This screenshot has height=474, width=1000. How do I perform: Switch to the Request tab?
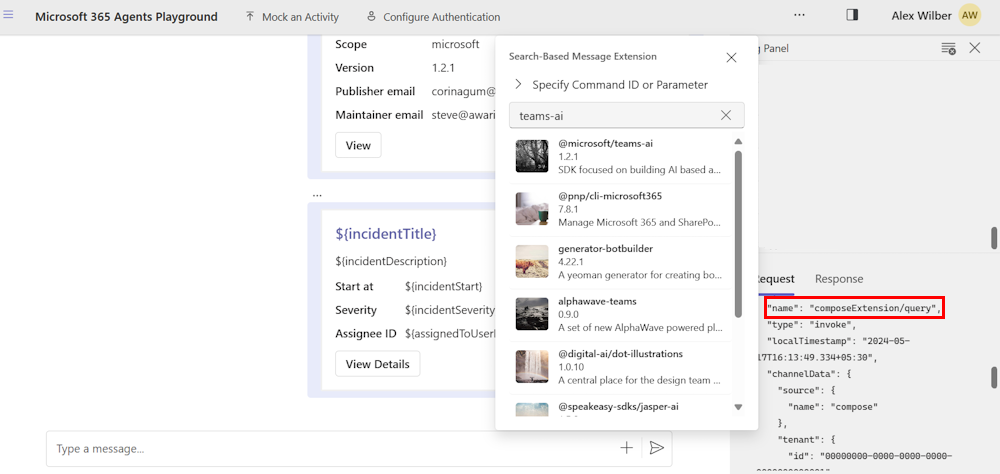click(775, 279)
